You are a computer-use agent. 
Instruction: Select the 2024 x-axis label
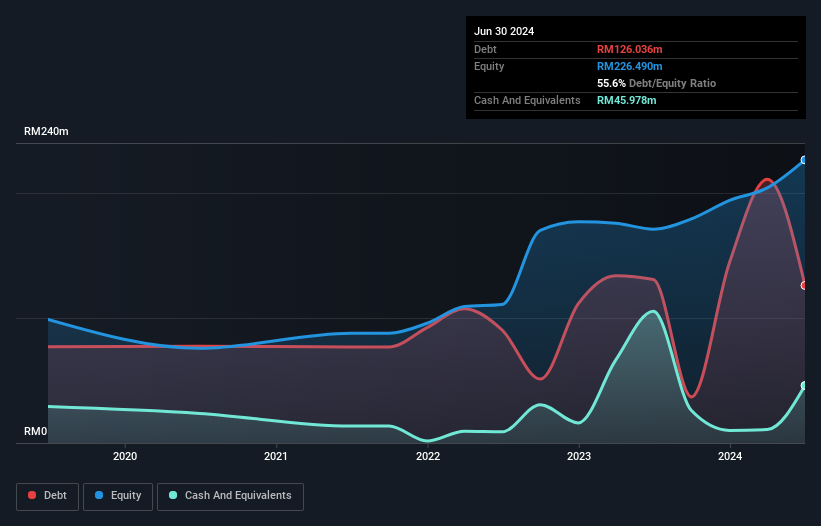click(730, 456)
